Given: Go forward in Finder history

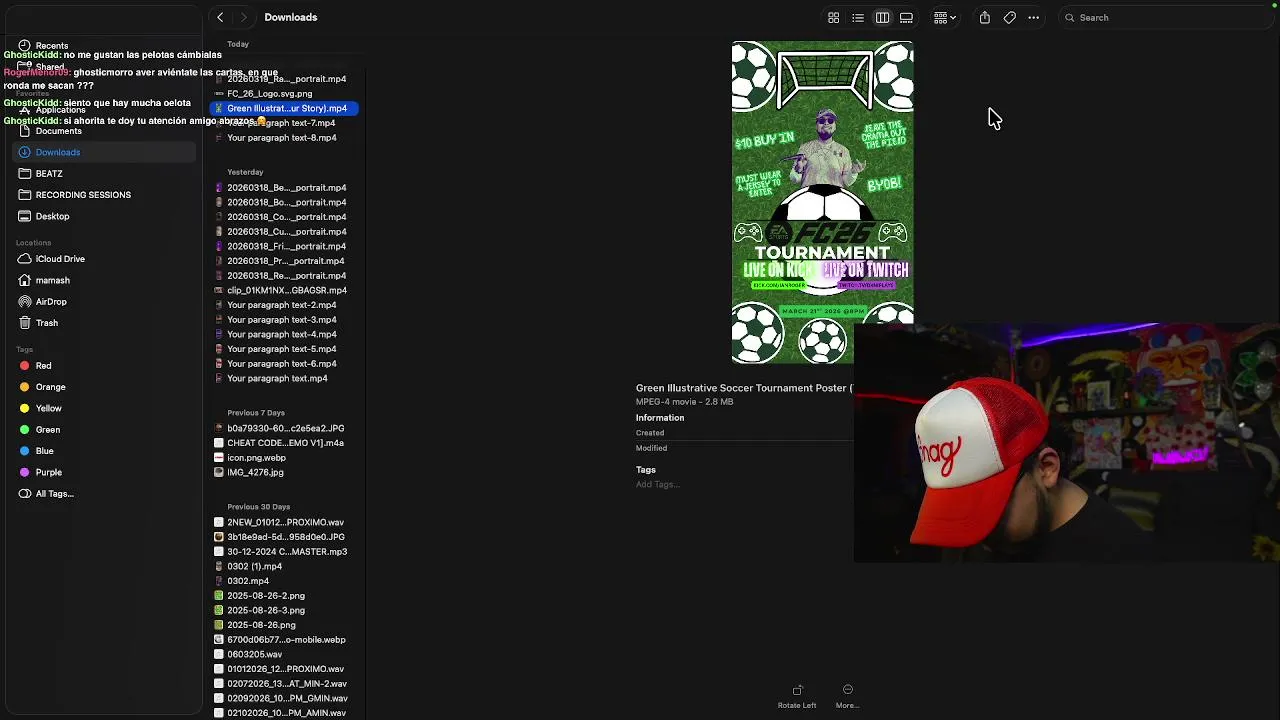Looking at the screenshot, I should [243, 17].
